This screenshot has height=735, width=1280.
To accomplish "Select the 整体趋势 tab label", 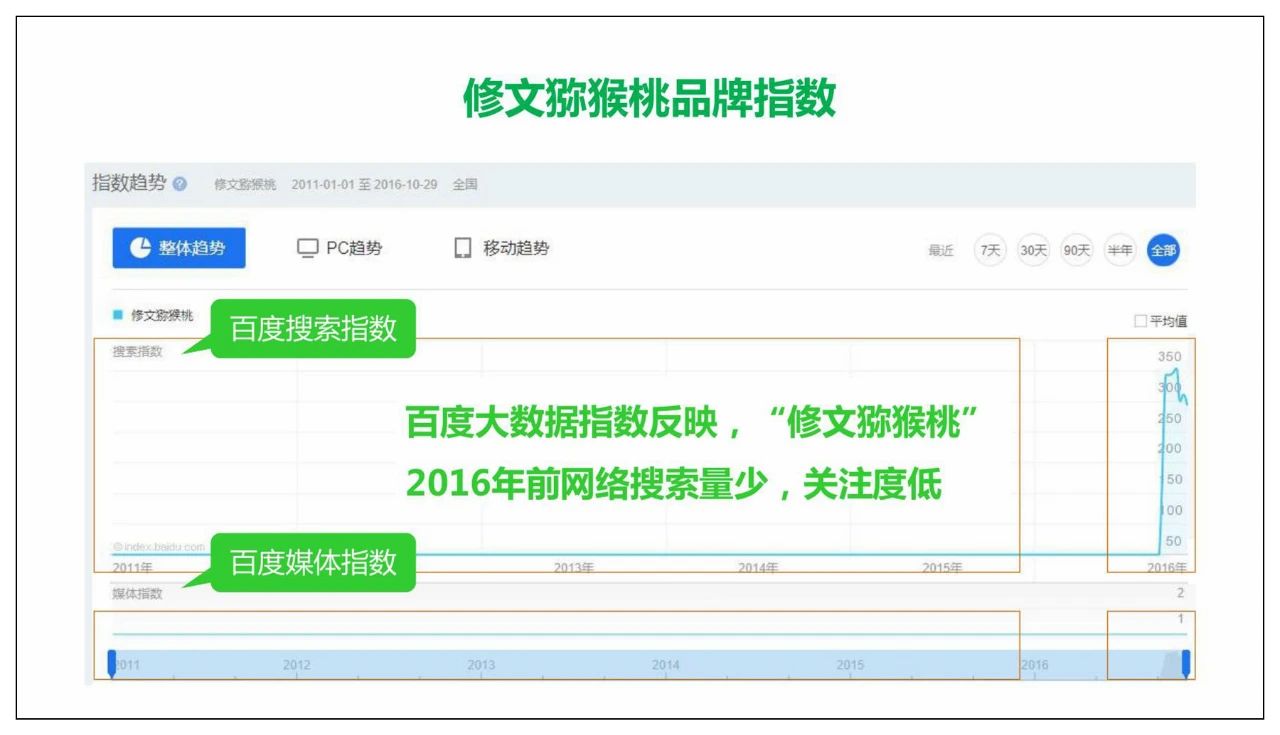I will 193,249.
